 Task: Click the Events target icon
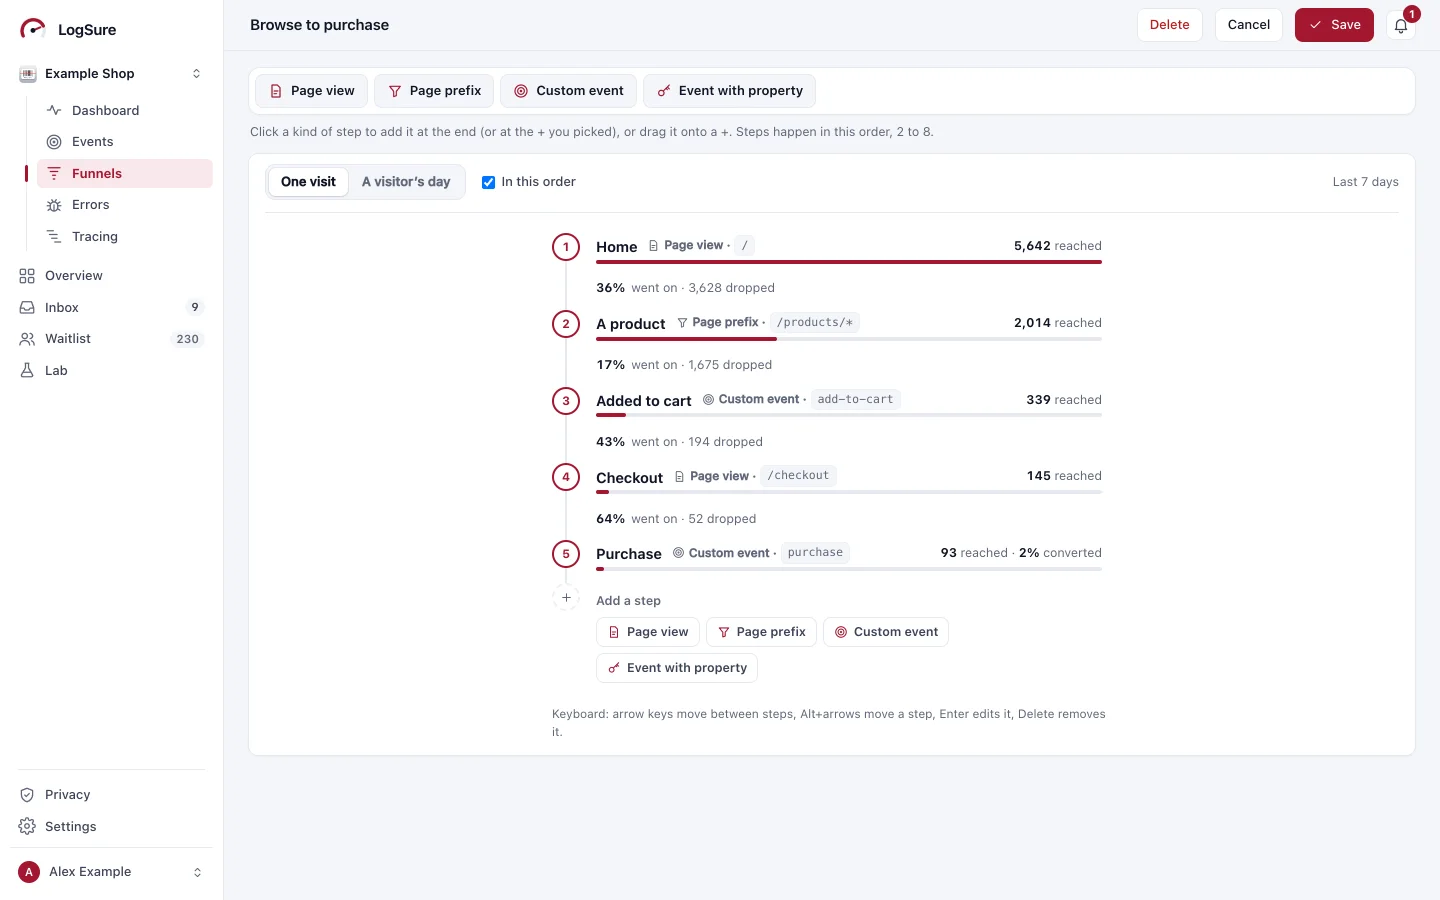tap(54, 142)
